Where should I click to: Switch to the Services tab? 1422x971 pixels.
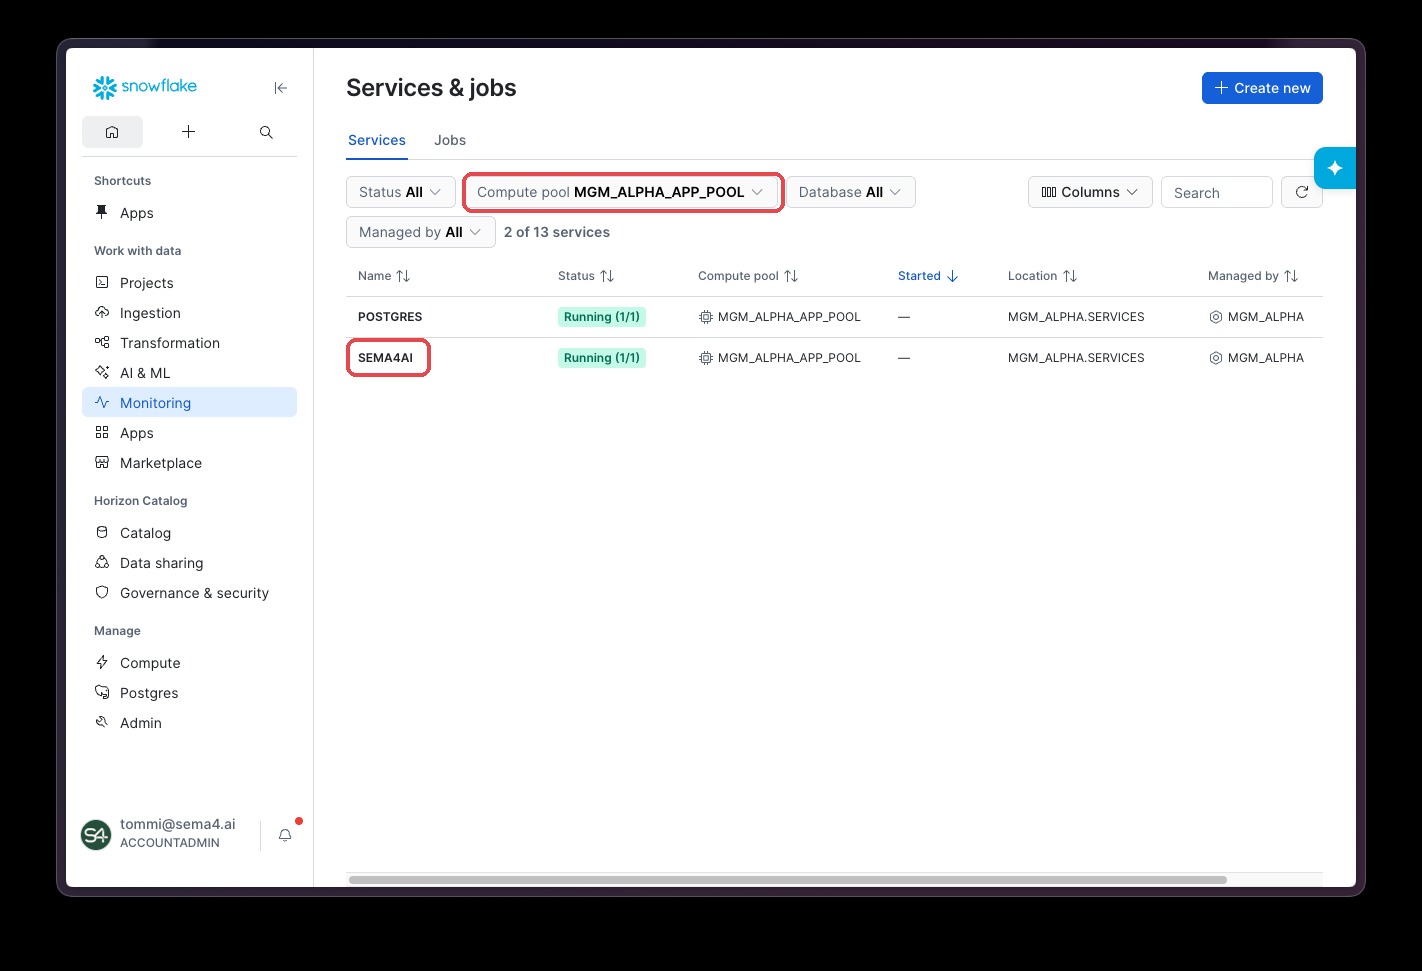pyautogui.click(x=377, y=140)
